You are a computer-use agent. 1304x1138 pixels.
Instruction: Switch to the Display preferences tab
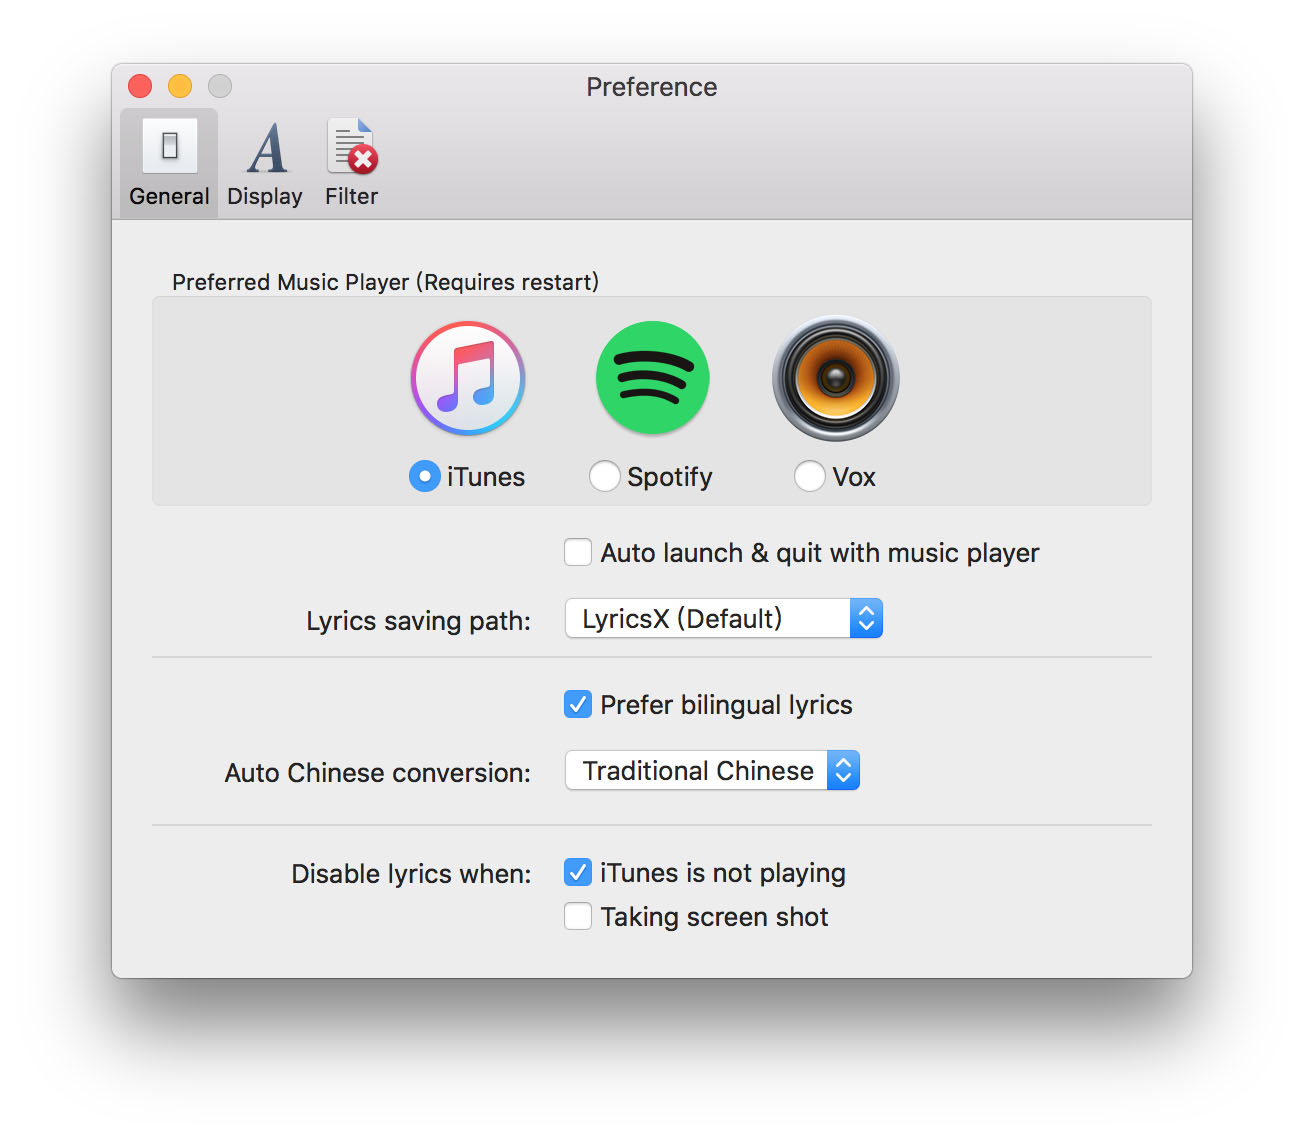point(265,163)
